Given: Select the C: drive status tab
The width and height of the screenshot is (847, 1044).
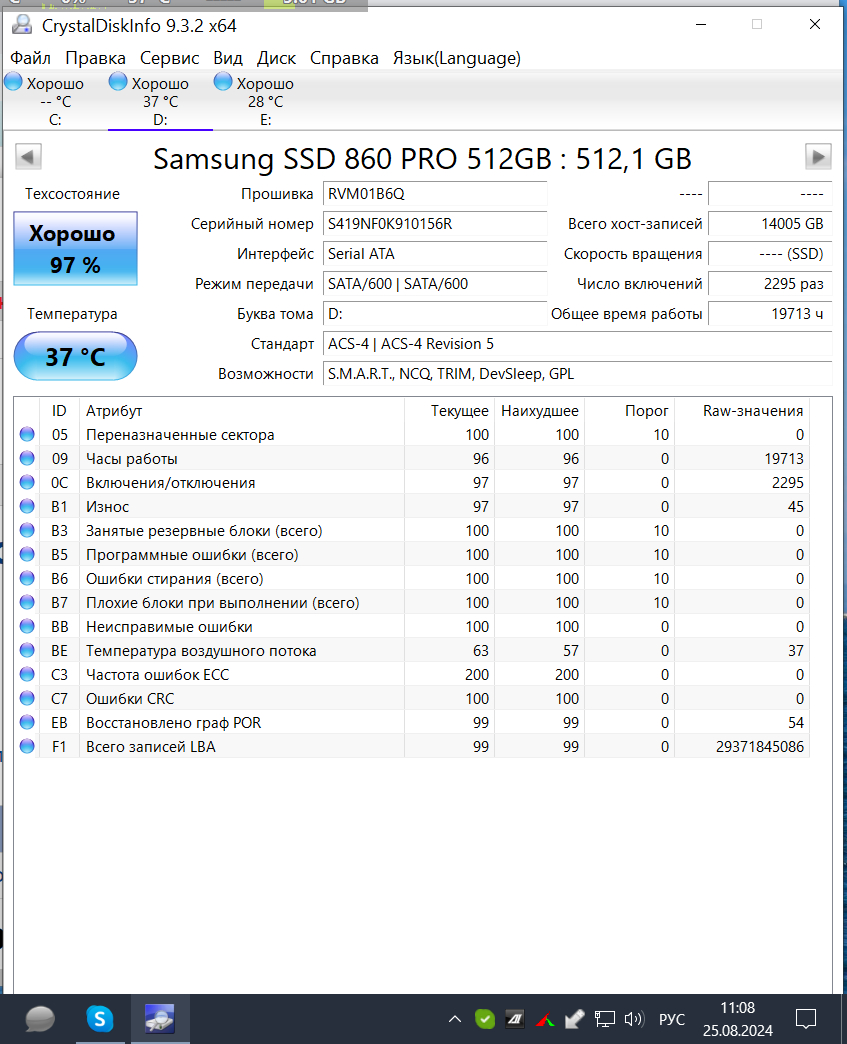Looking at the screenshot, I should pyautogui.click(x=55, y=101).
